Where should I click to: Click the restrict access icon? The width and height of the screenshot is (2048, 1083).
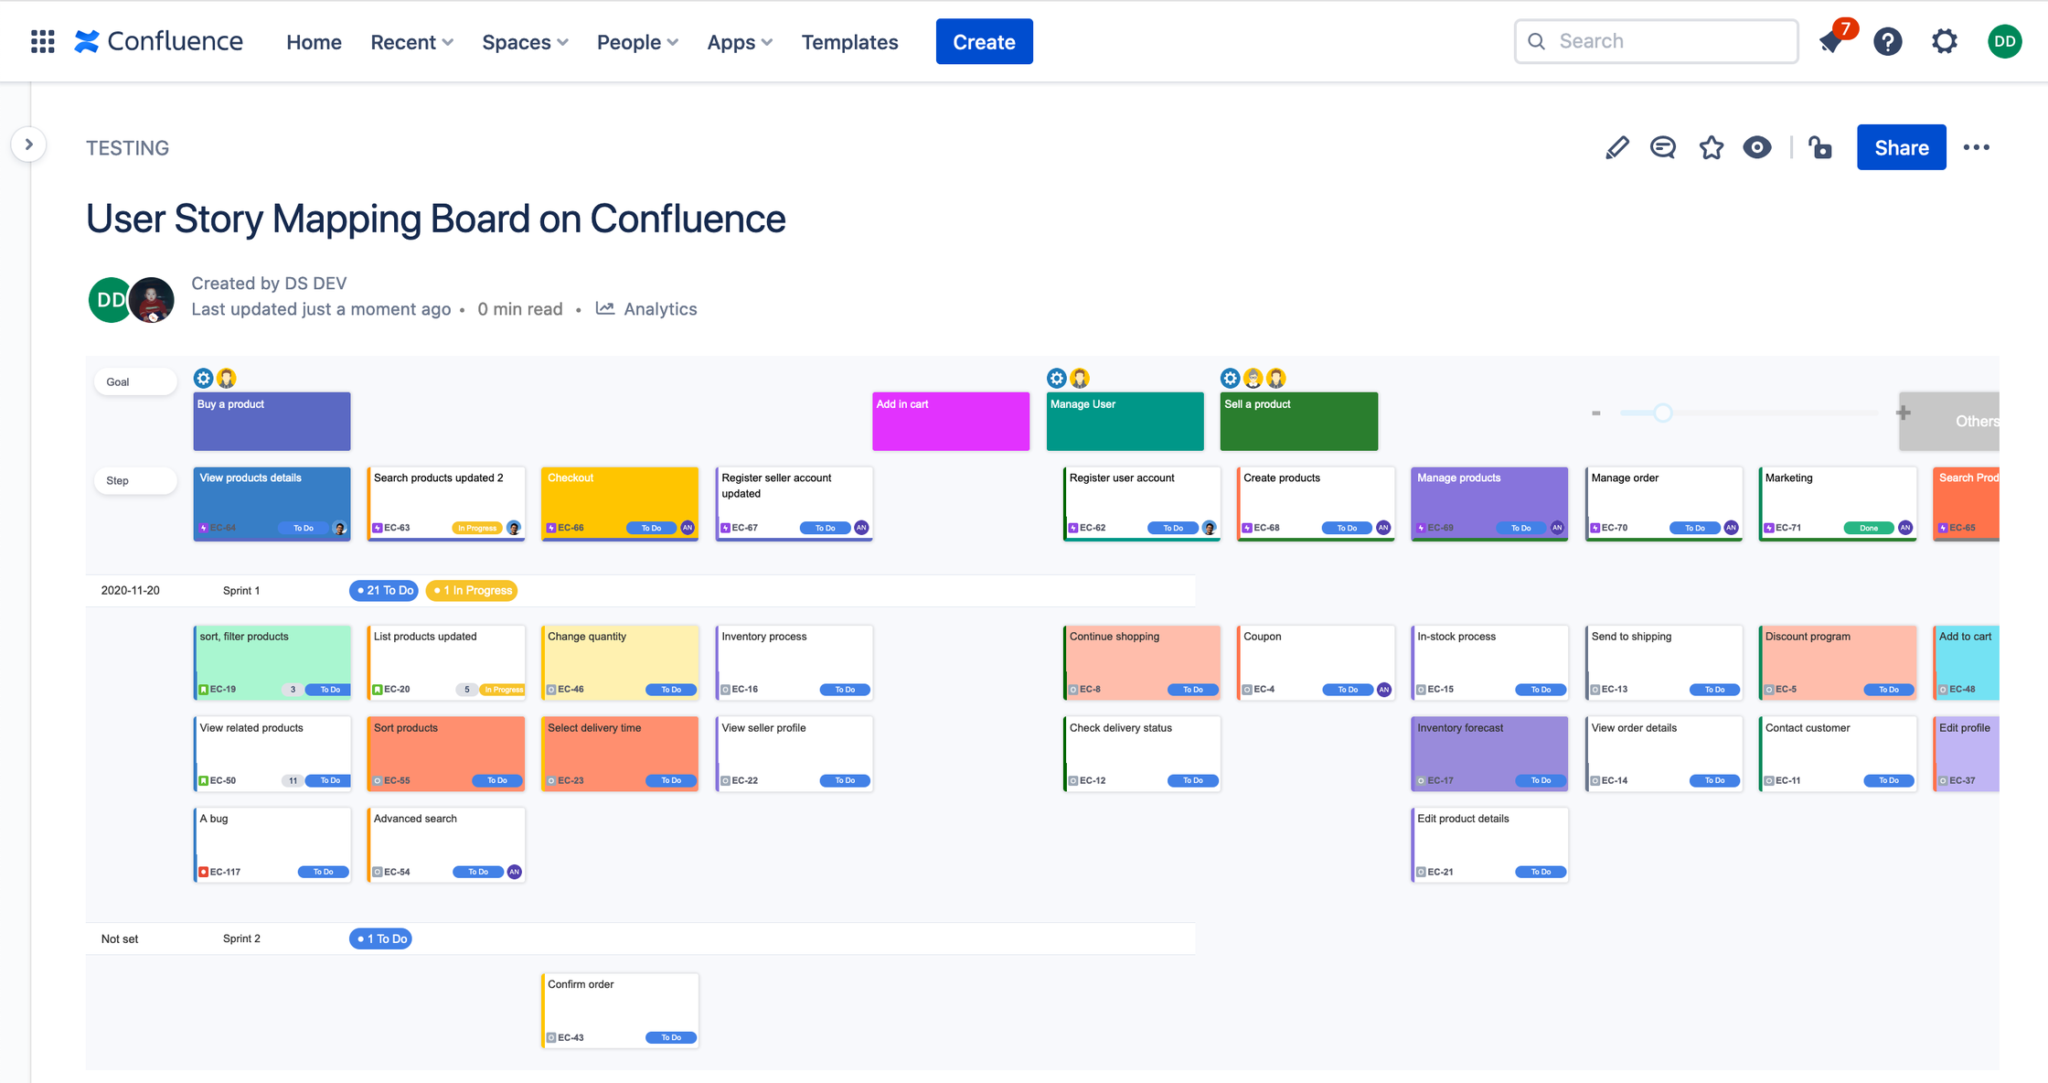pyautogui.click(x=1820, y=148)
